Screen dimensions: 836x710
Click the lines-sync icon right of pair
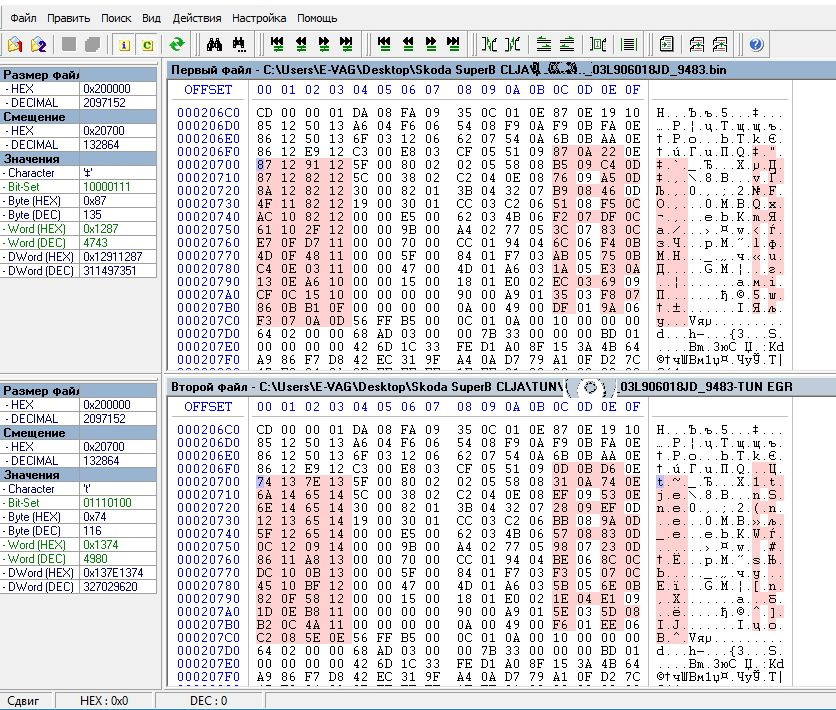coord(567,44)
